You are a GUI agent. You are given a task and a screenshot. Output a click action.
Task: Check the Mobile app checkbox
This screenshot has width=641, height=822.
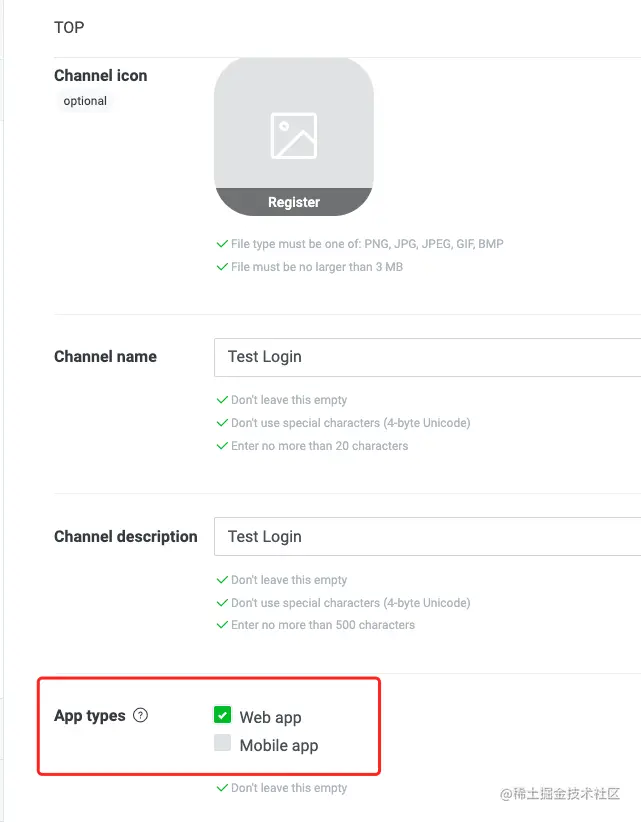(222, 743)
